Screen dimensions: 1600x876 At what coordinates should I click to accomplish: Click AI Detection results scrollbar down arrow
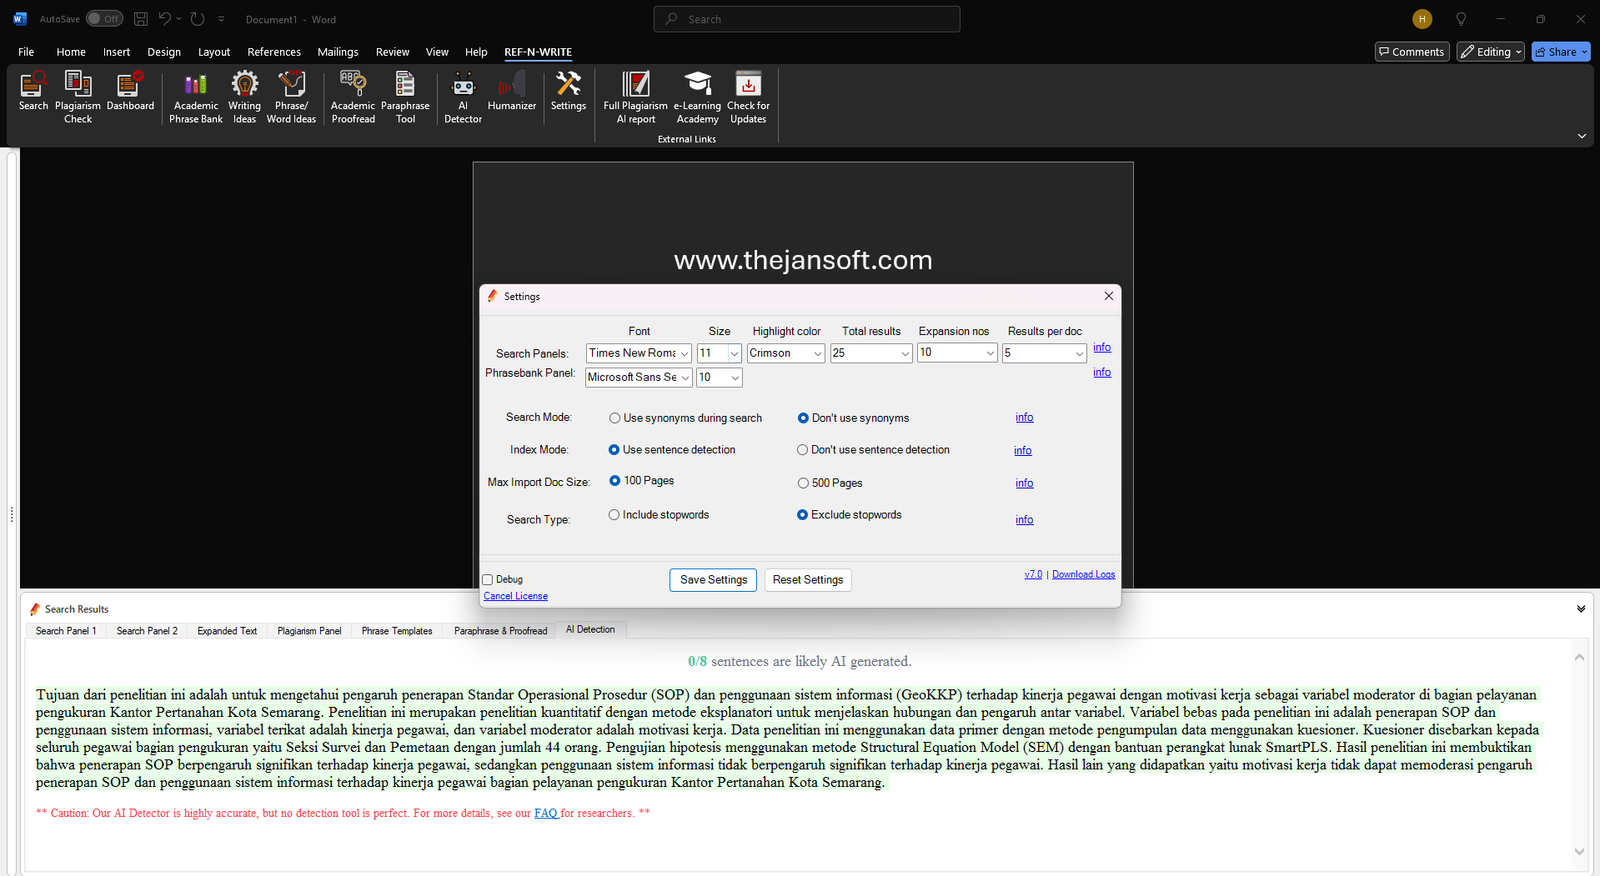pyautogui.click(x=1579, y=852)
